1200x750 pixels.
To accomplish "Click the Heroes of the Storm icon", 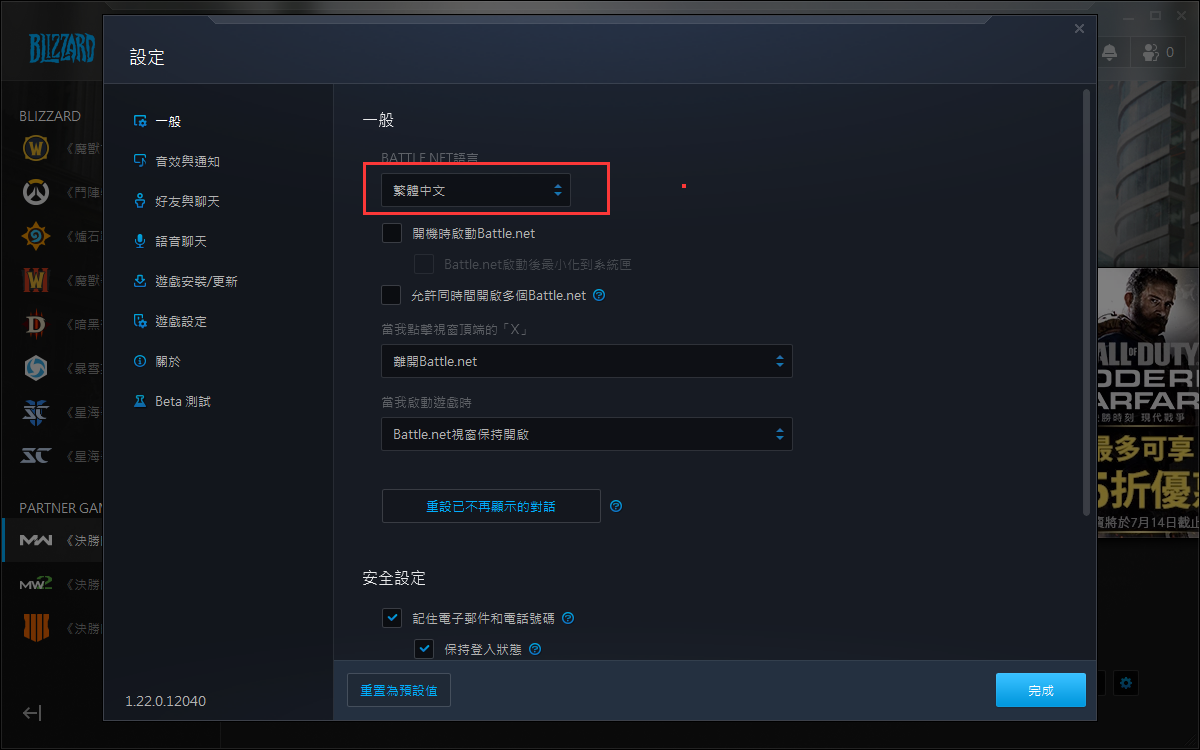I will pos(36,368).
